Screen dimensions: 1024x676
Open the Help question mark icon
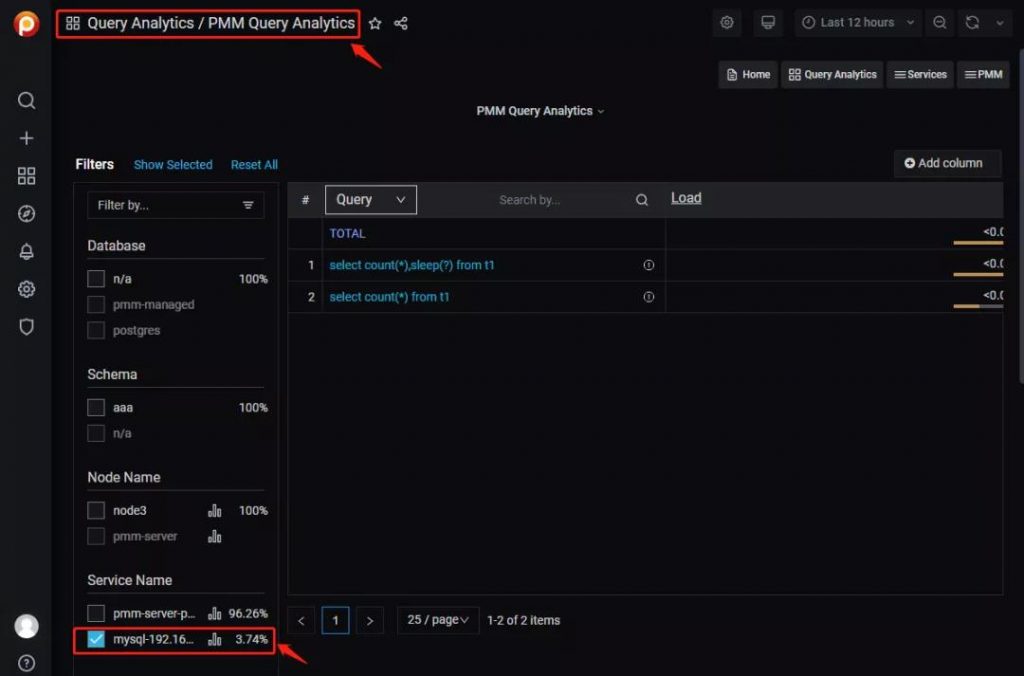pos(26,664)
